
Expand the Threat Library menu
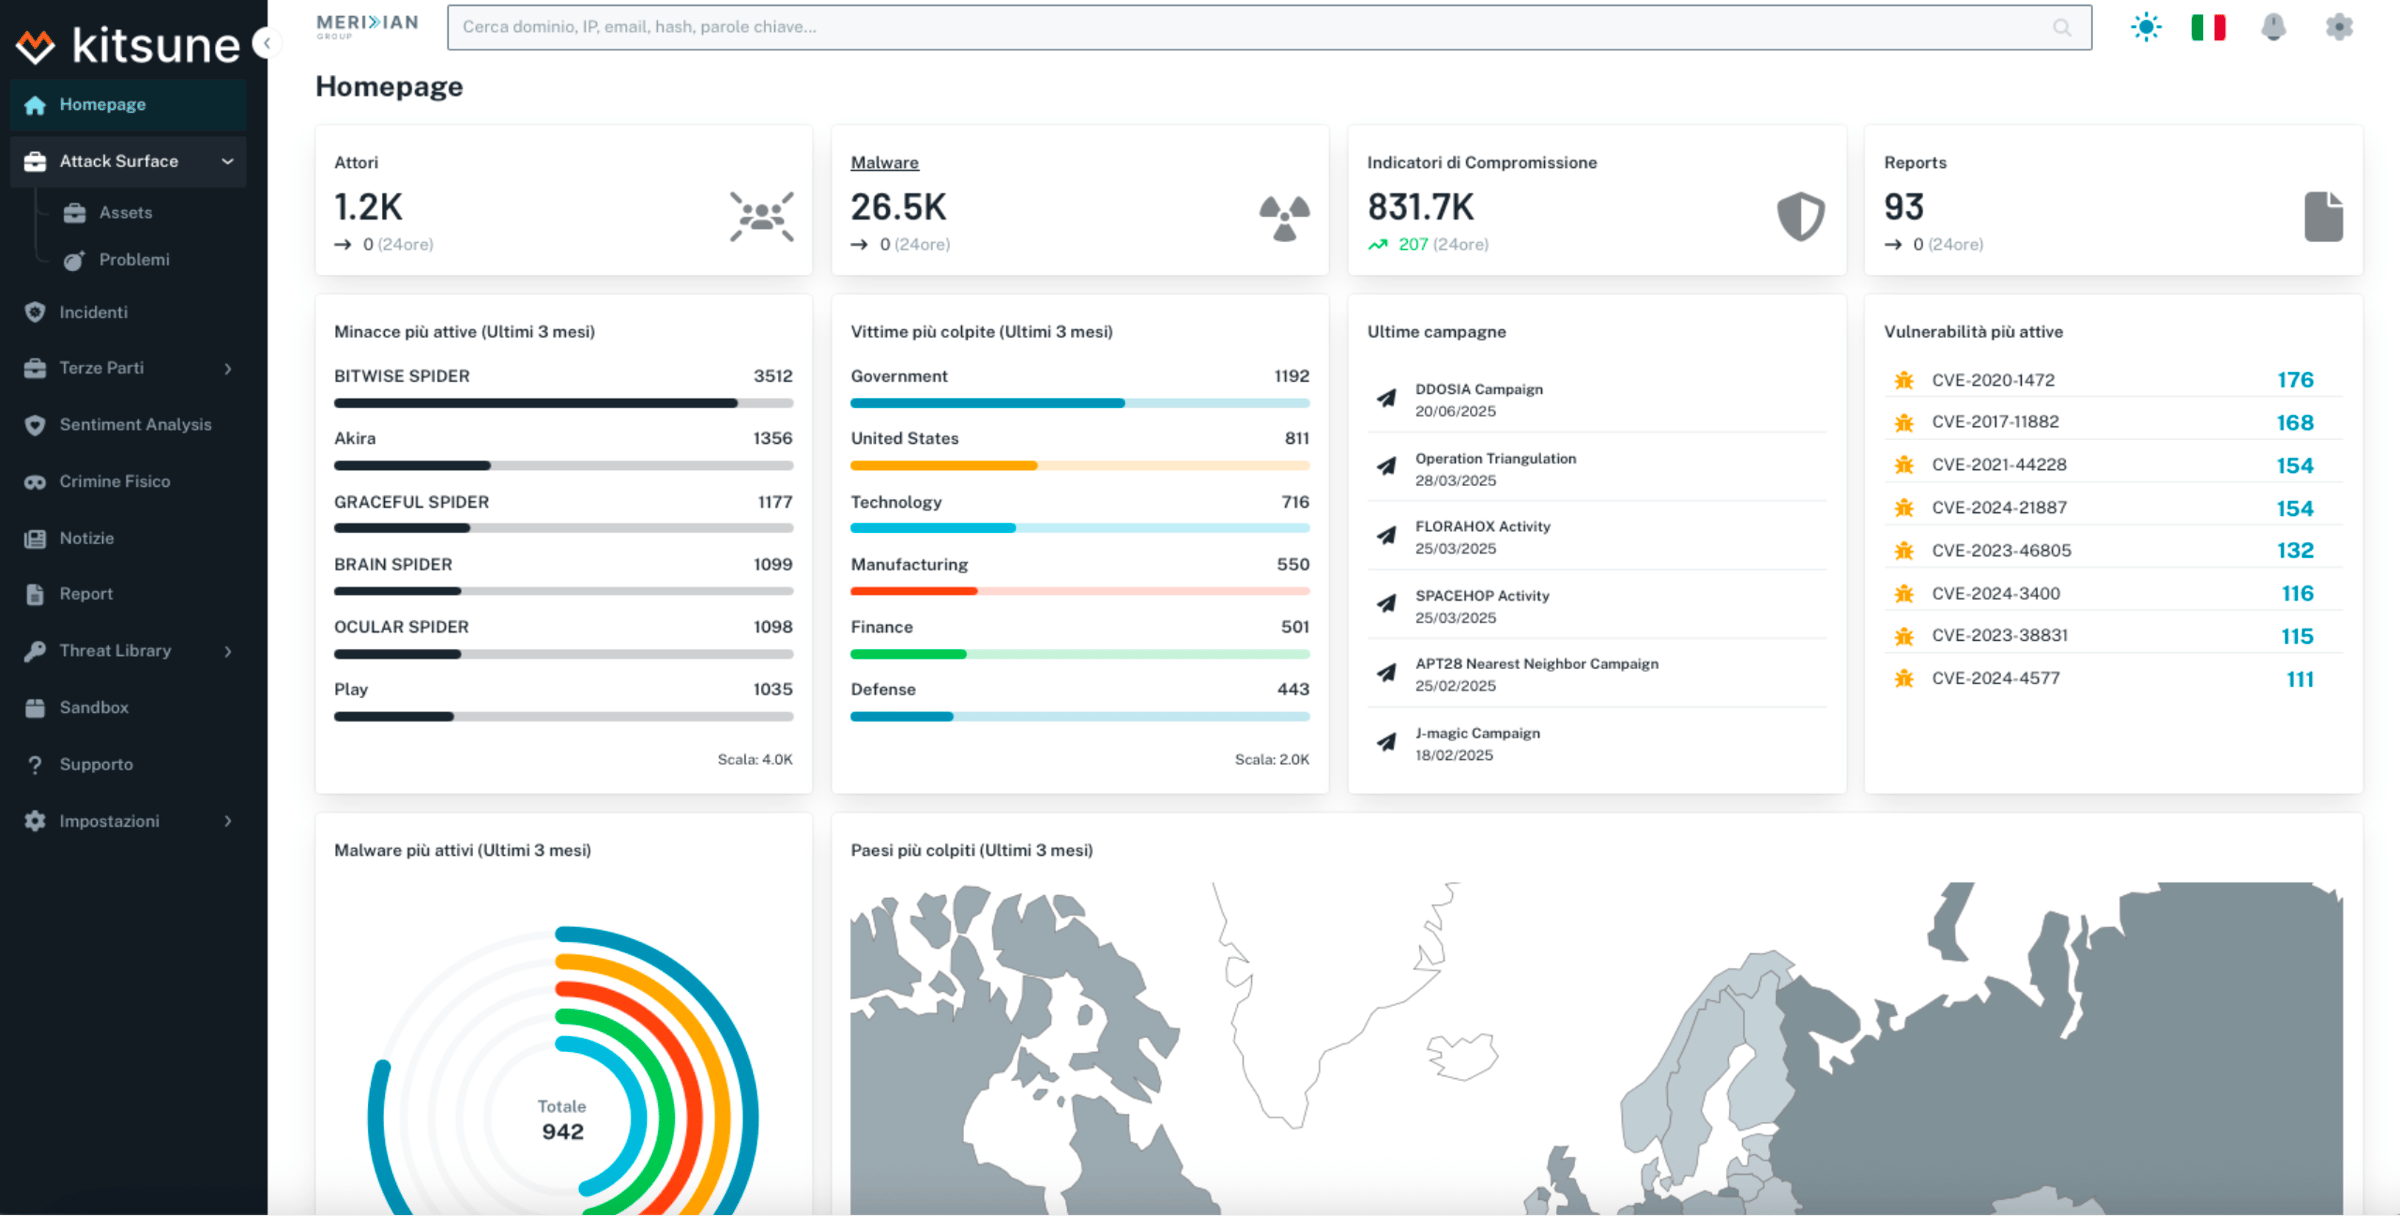tap(227, 650)
